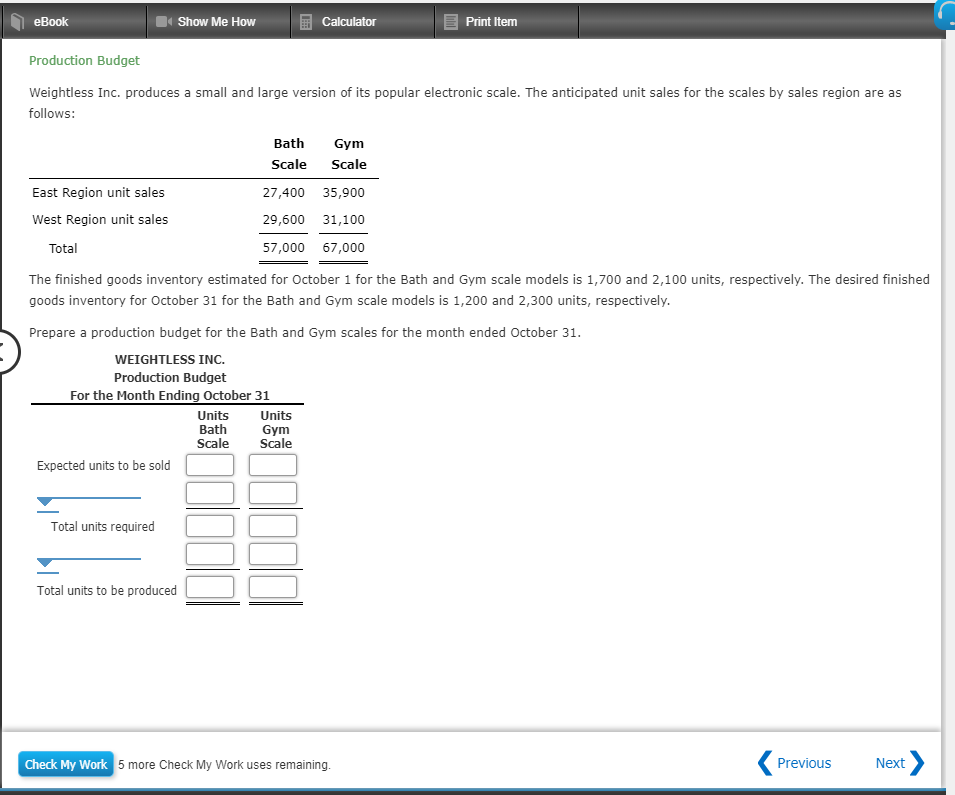Click the Previous chevron arrow icon
Screen dimensions: 955x795
[x=765, y=763]
